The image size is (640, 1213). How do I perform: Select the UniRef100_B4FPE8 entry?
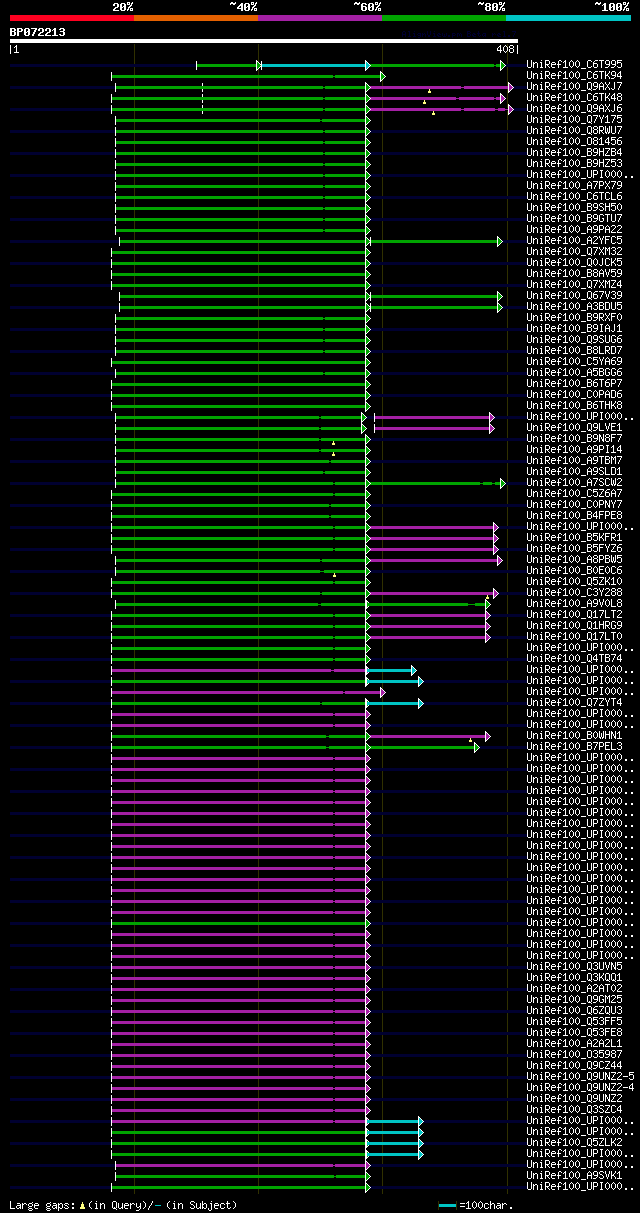574,515
